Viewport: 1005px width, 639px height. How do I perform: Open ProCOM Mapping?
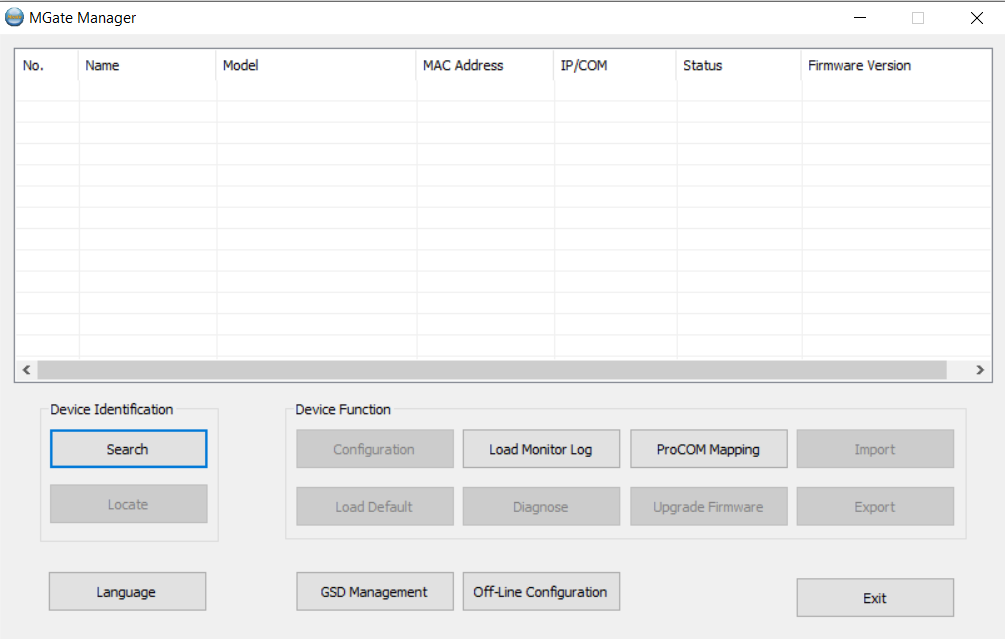708,449
